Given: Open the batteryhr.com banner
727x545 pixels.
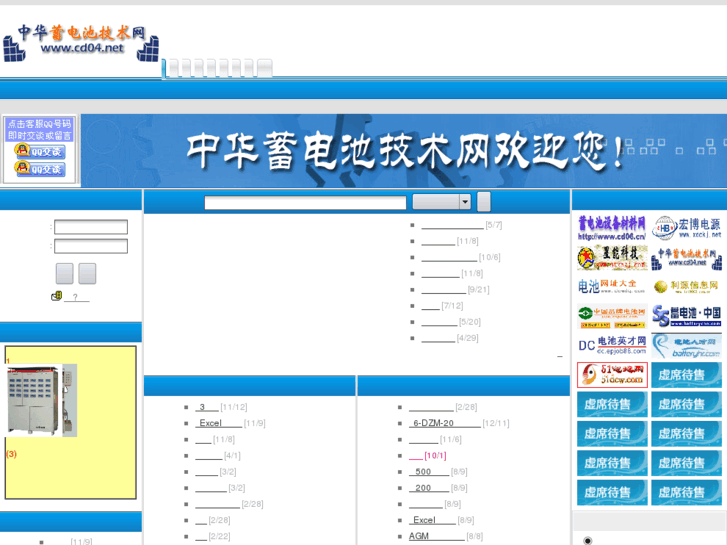Looking at the screenshot, I should pyautogui.click(x=687, y=346).
